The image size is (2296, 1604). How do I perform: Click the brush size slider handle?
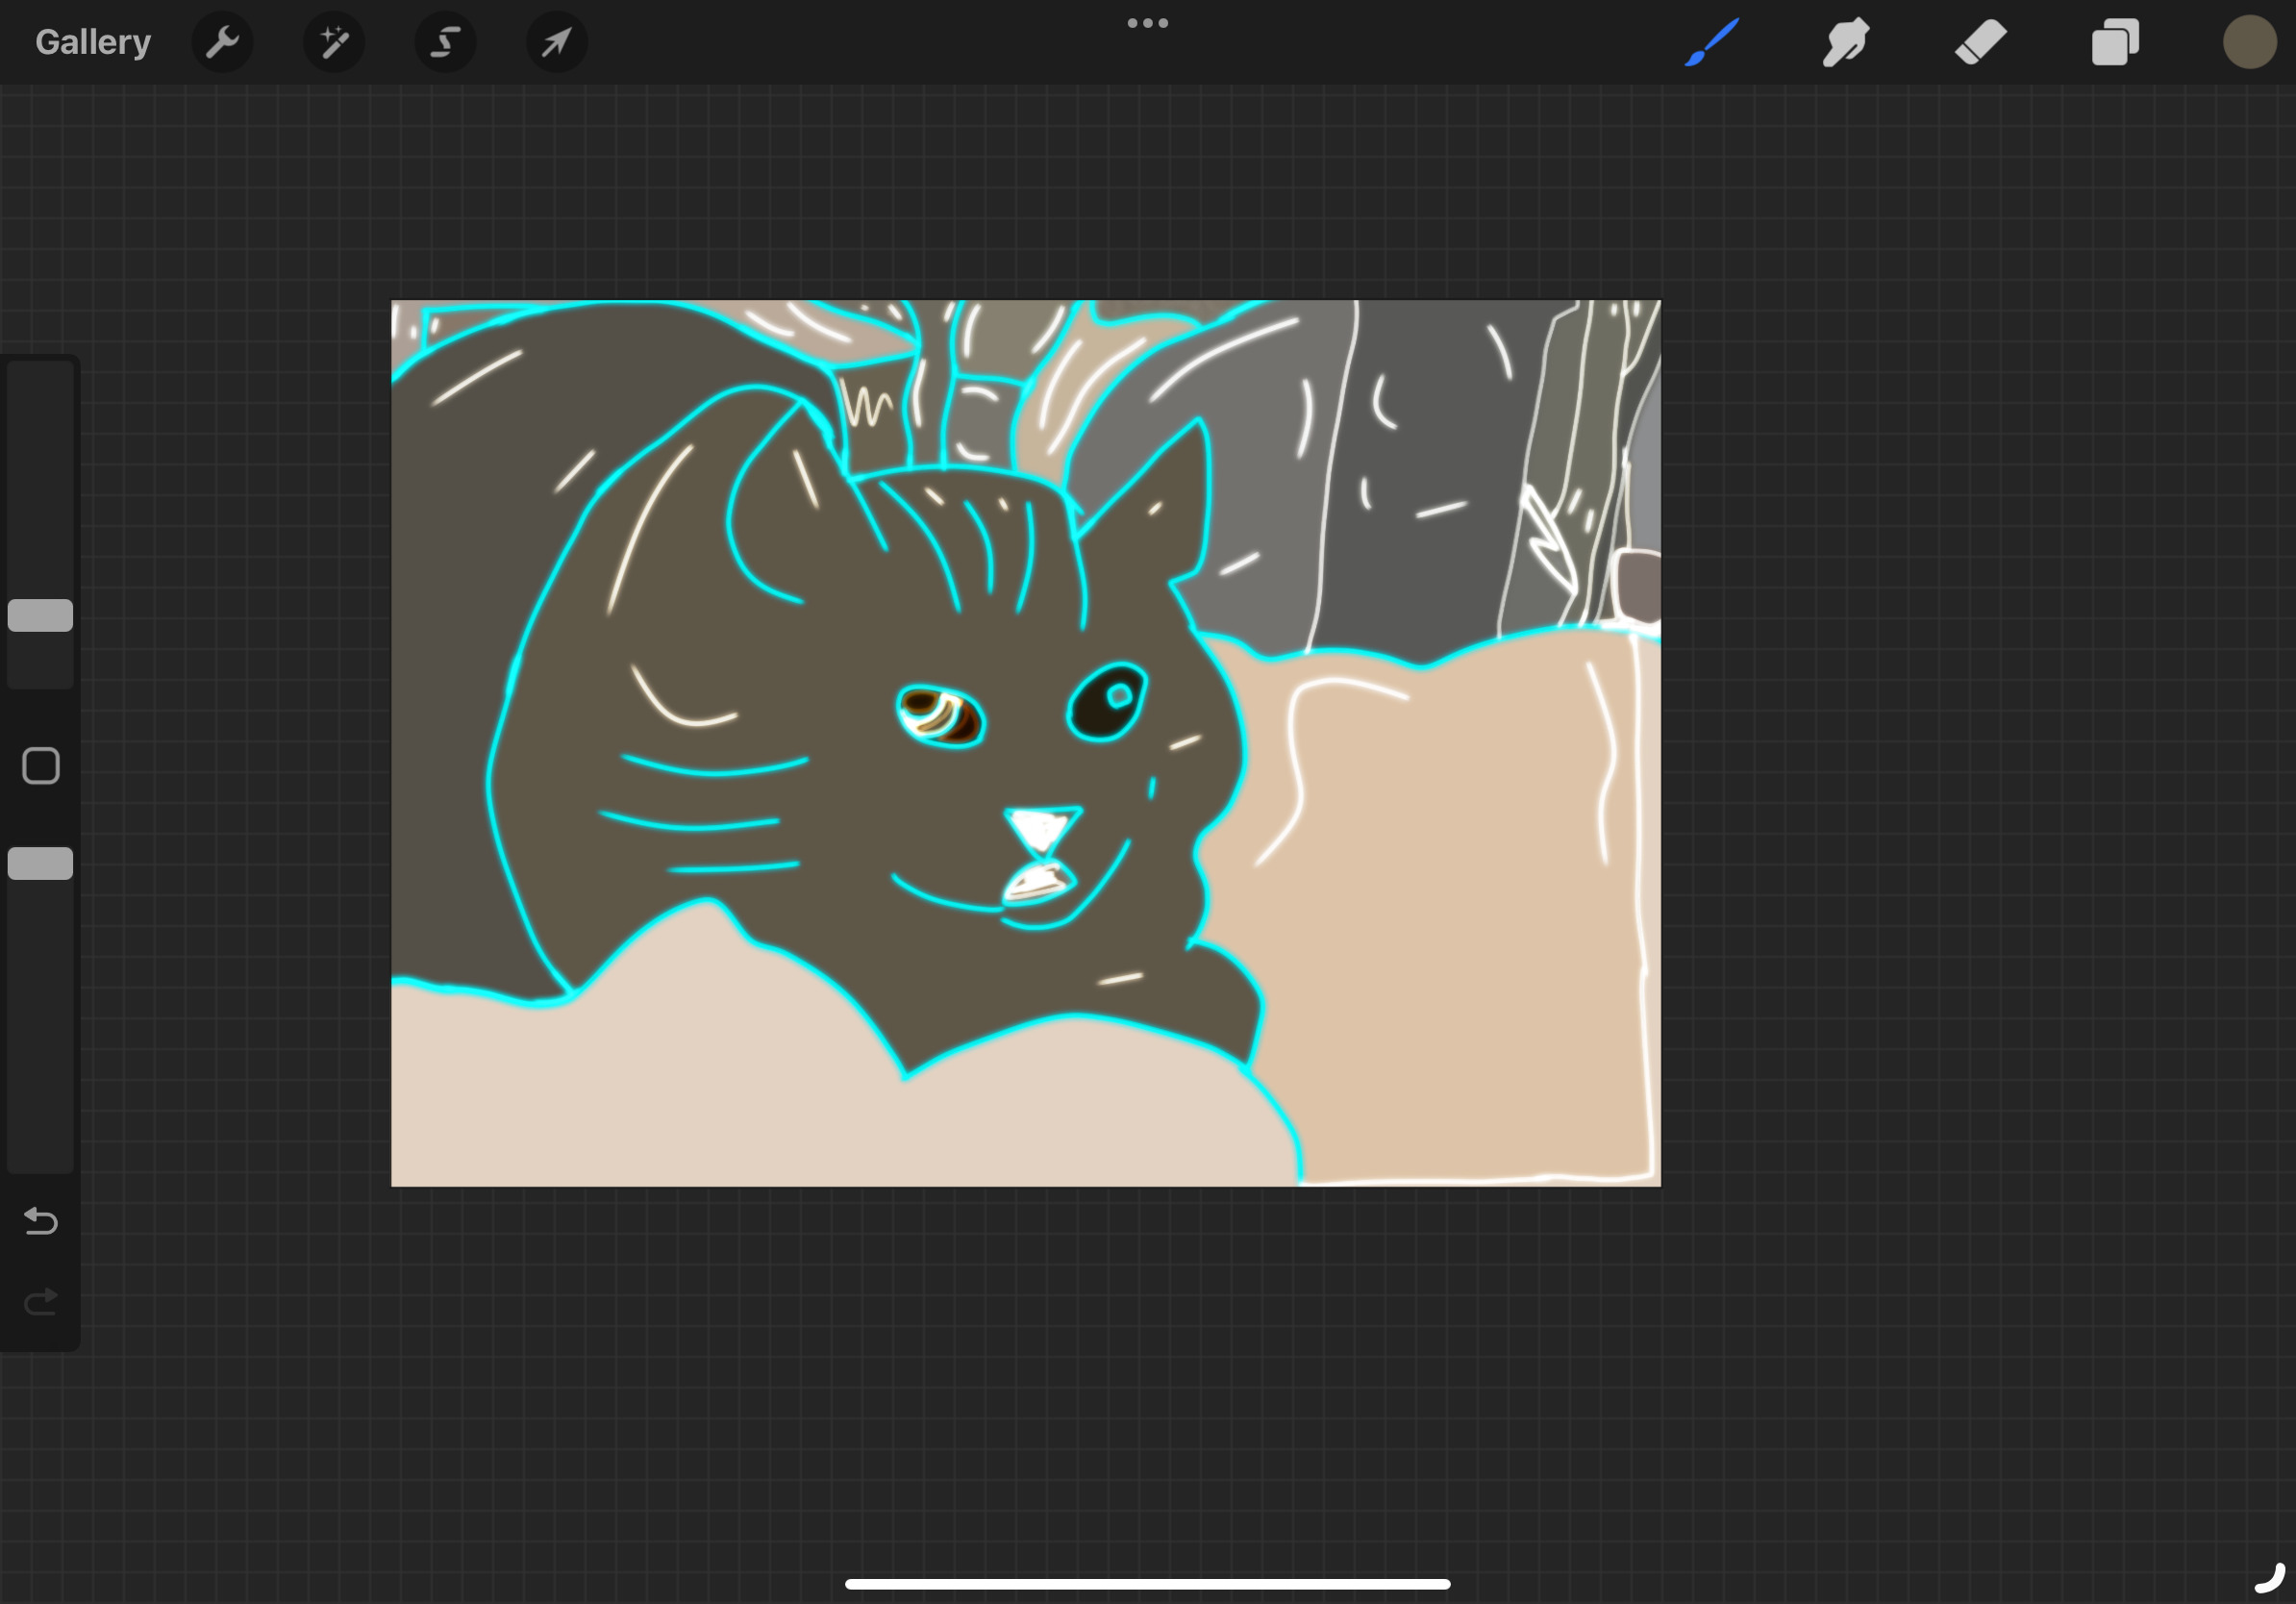[x=40, y=615]
